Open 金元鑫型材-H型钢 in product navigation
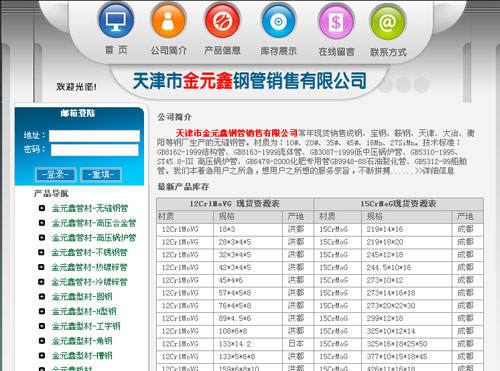 click(x=84, y=311)
